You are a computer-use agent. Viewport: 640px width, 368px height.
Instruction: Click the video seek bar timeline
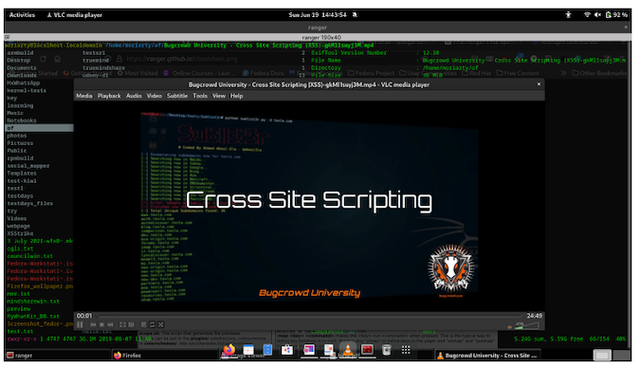click(x=310, y=316)
